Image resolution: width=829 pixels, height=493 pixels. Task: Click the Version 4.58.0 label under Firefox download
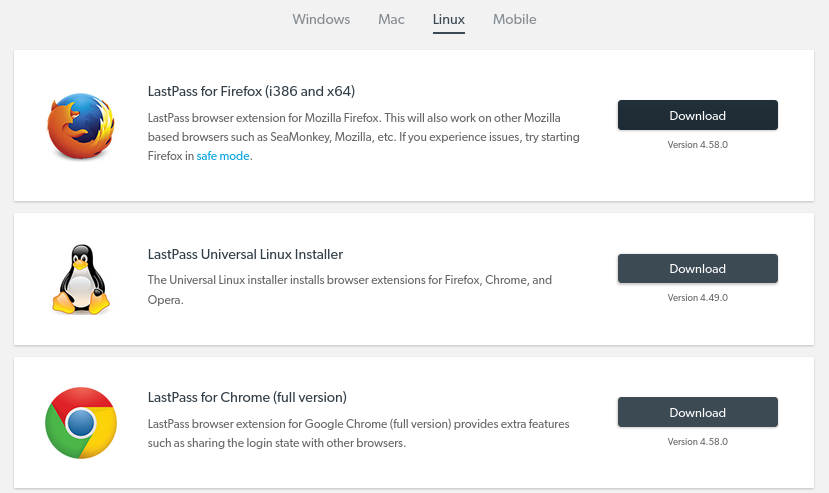697,145
